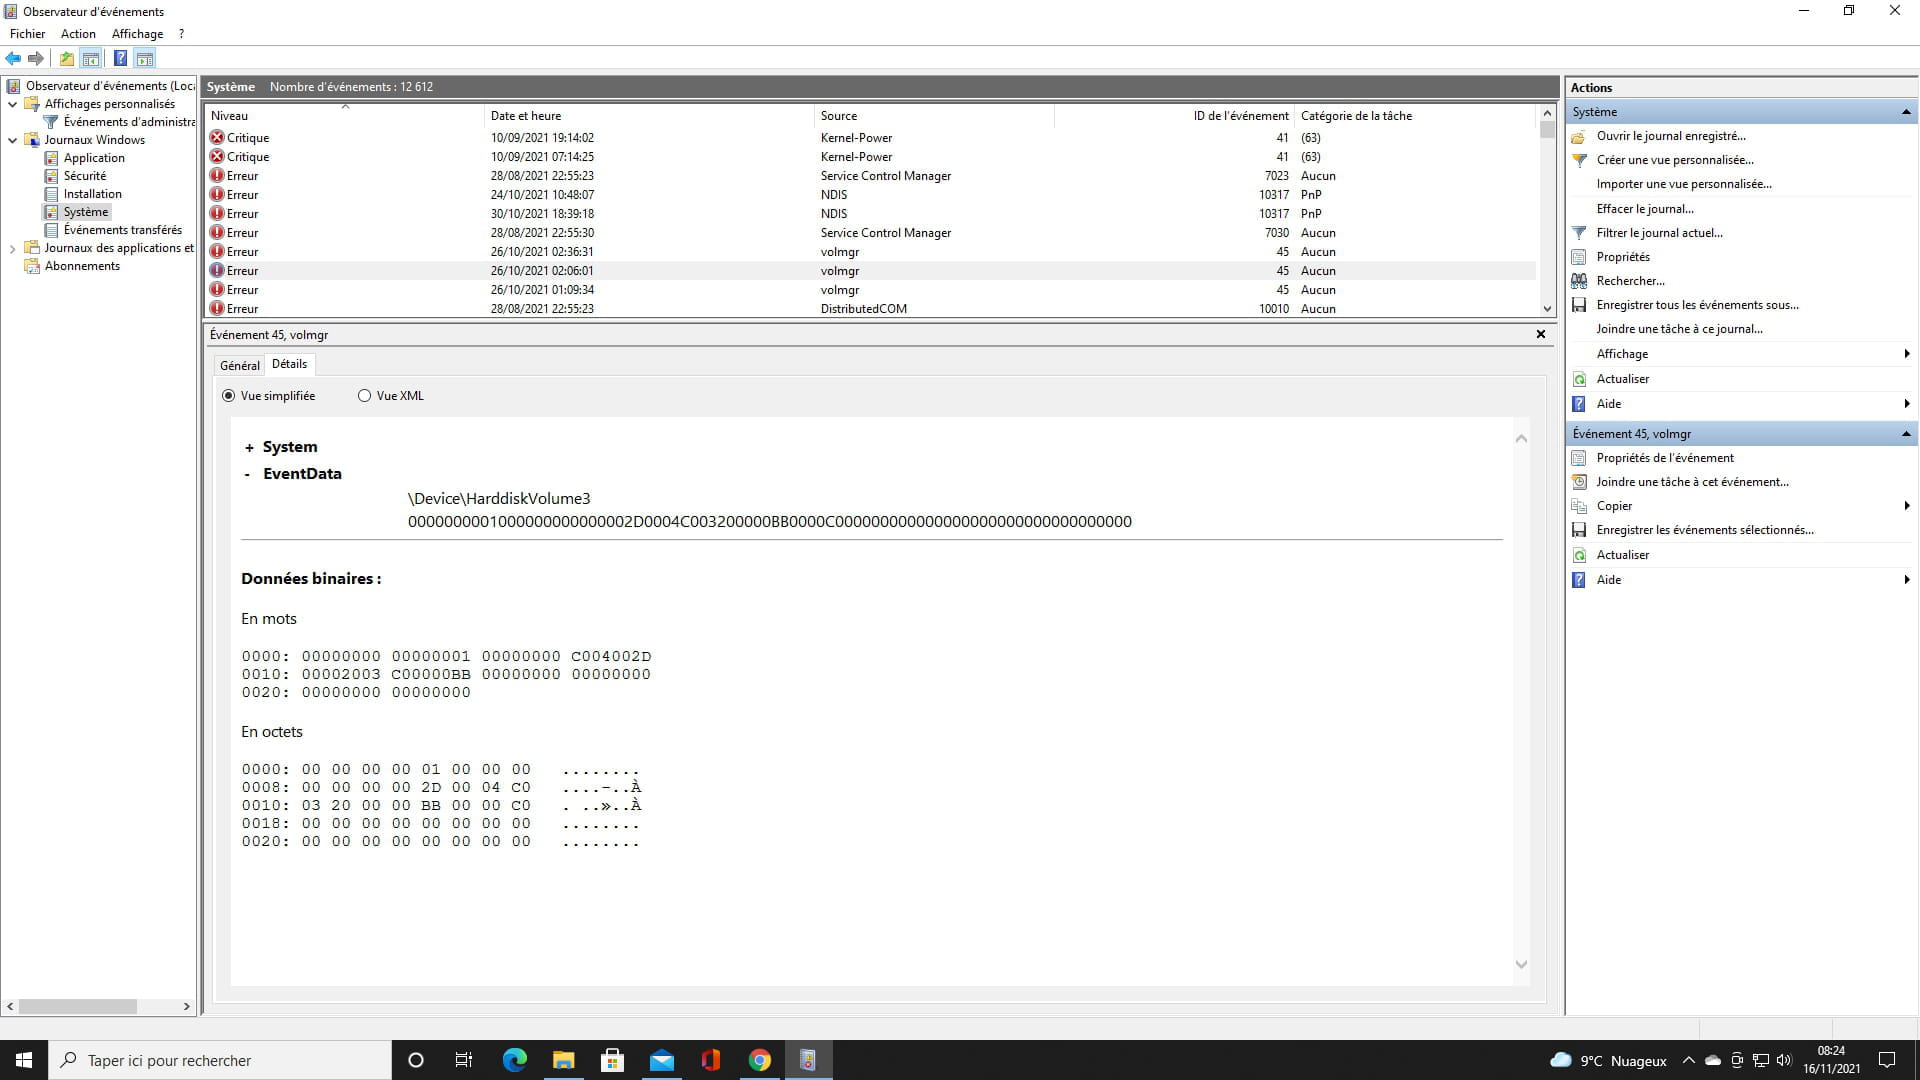This screenshot has width=1920, height=1080.
Task: Open the Affichage menu in menu bar
Action: [x=137, y=34]
